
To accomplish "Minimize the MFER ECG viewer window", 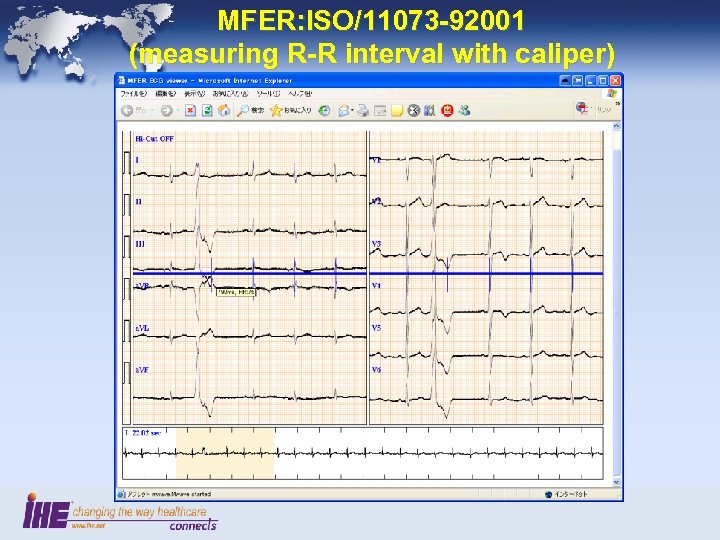I will (591, 81).
